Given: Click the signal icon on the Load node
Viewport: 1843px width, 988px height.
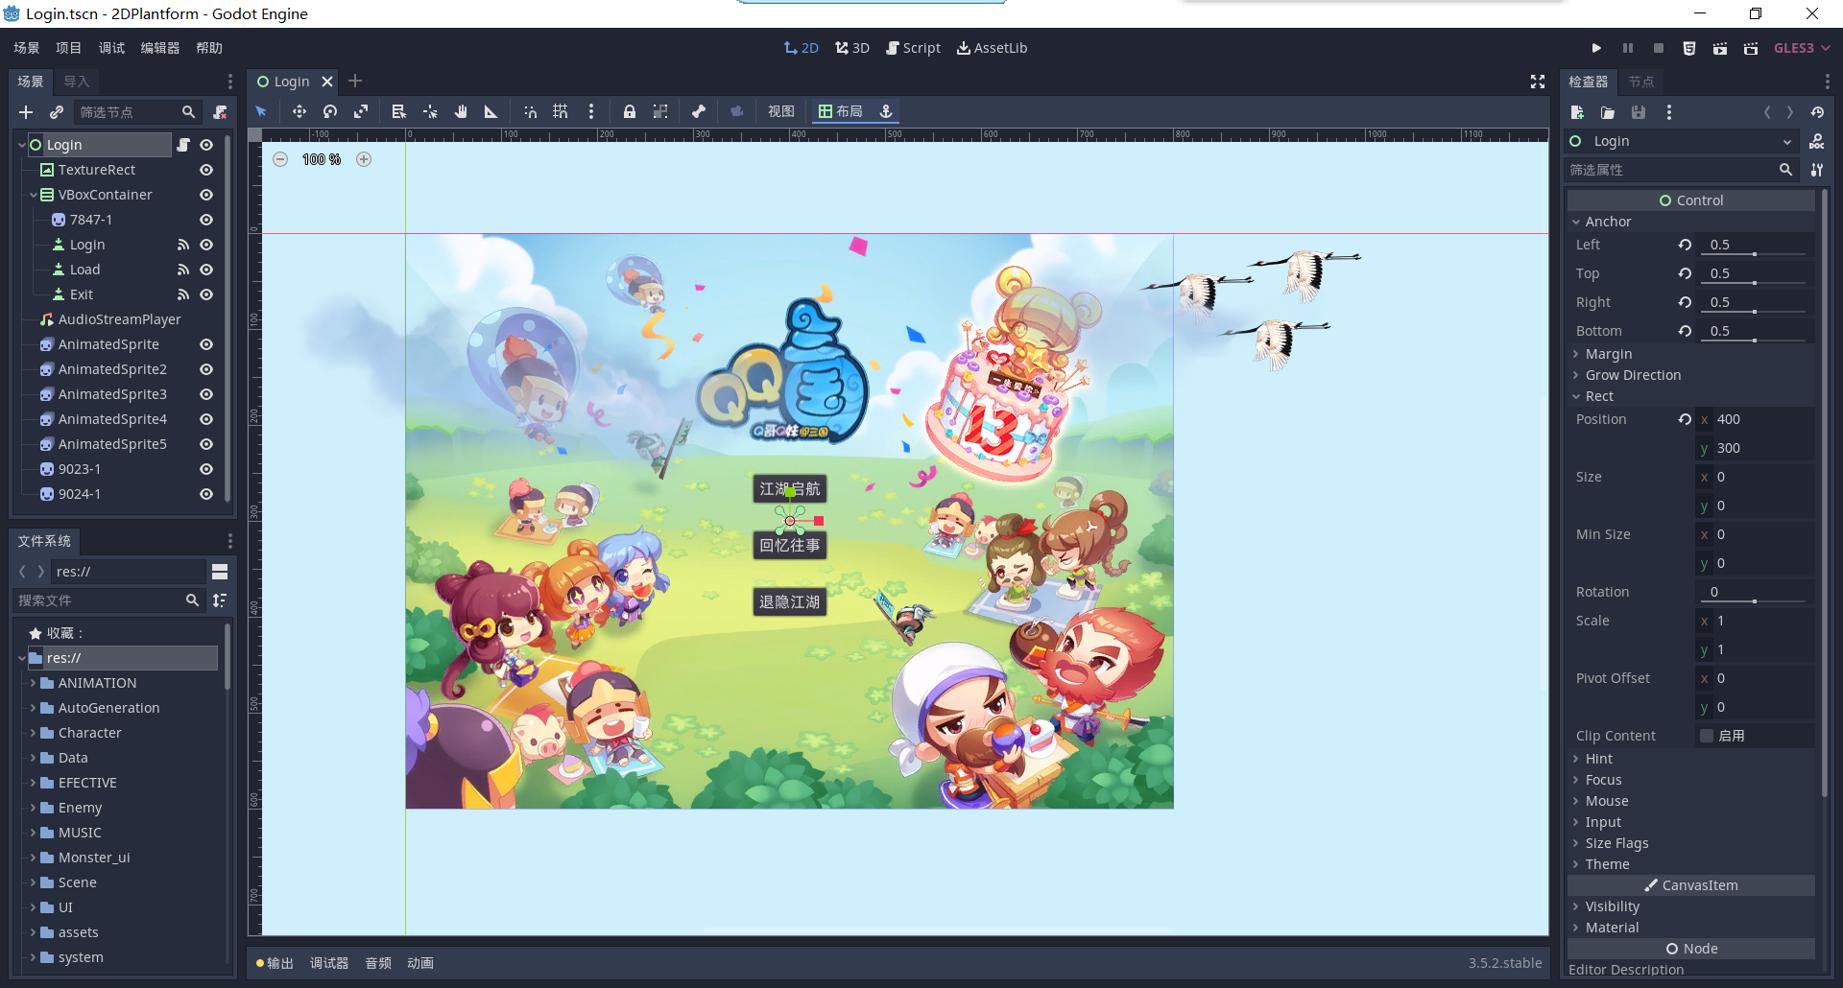Looking at the screenshot, I should click(183, 270).
